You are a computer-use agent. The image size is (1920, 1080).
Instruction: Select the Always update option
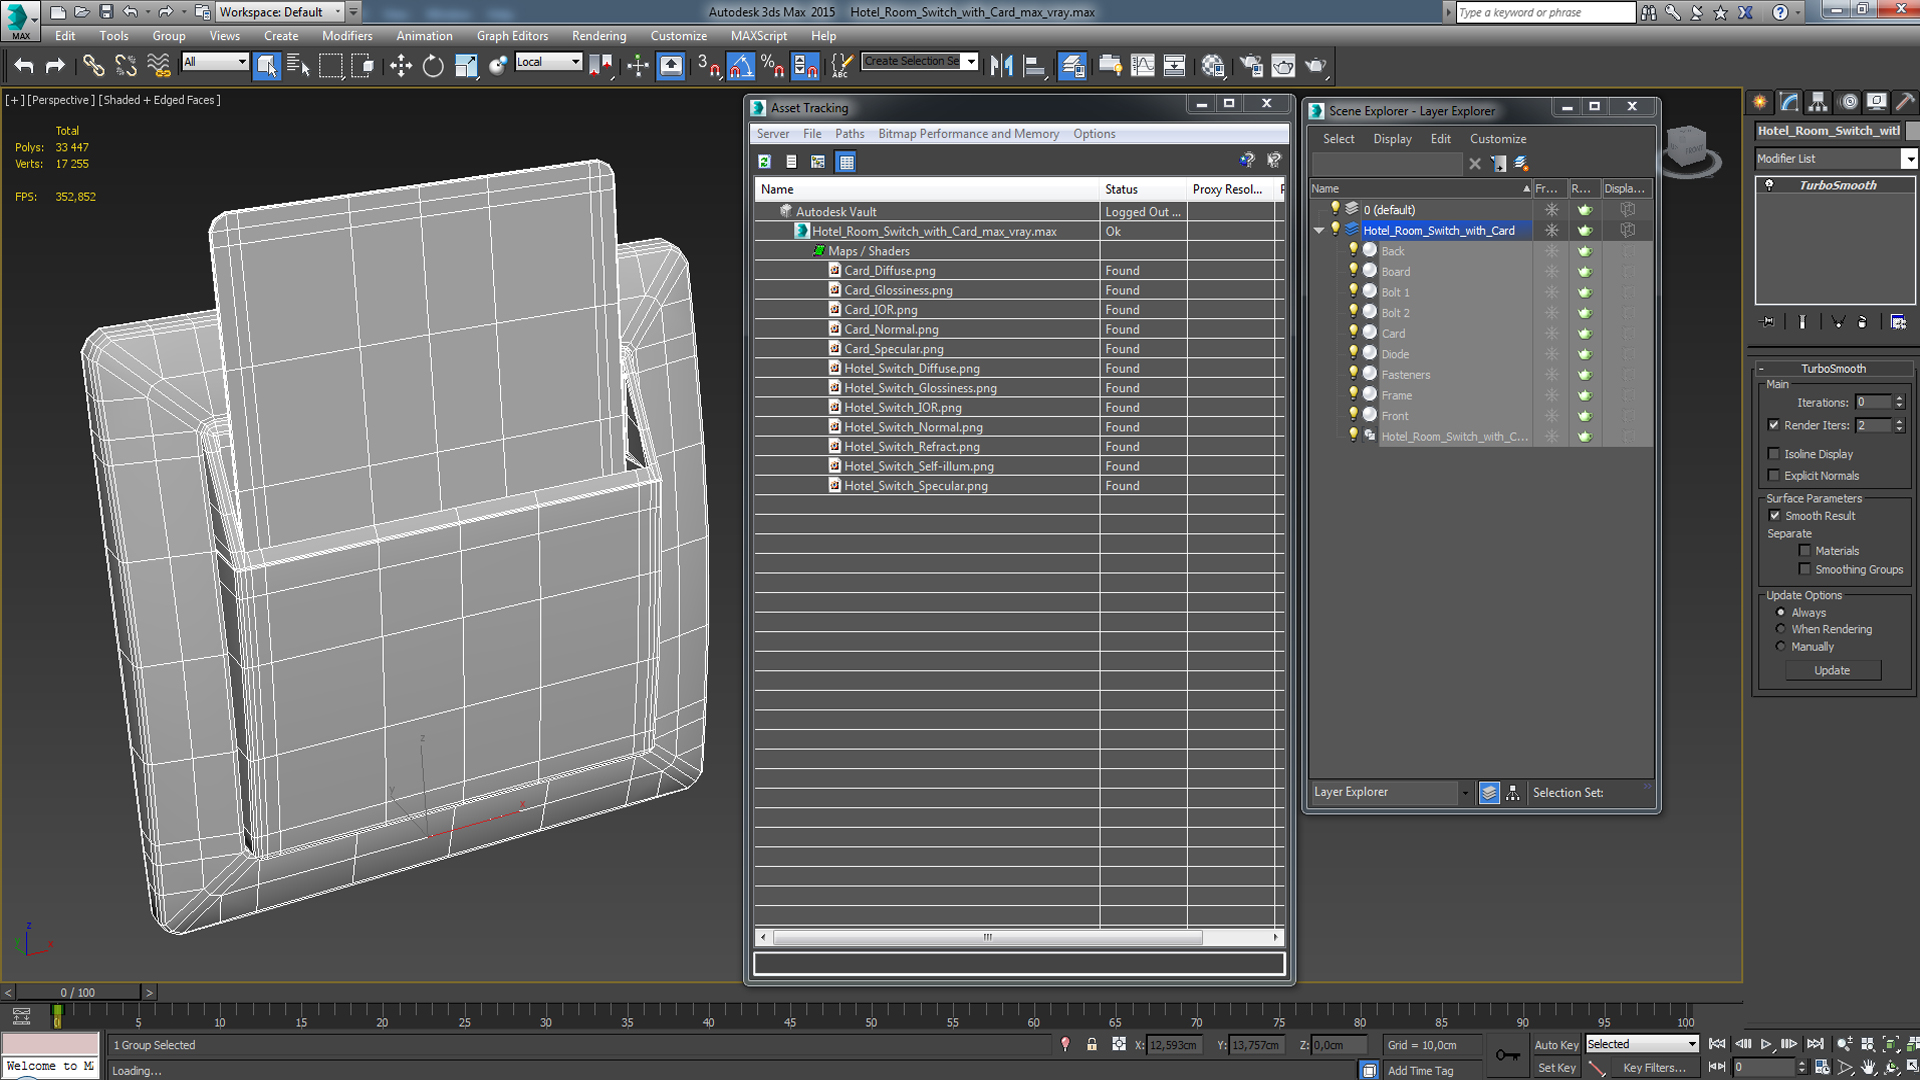(x=1780, y=613)
